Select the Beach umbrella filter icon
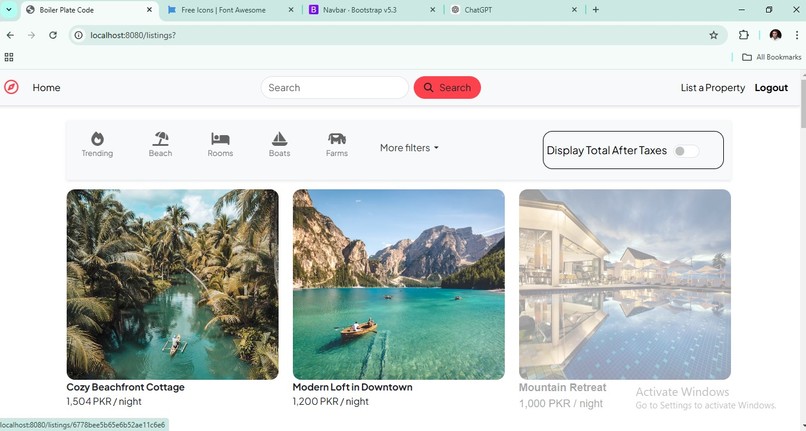Viewport: 806px width, 431px height. tap(160, 138)
